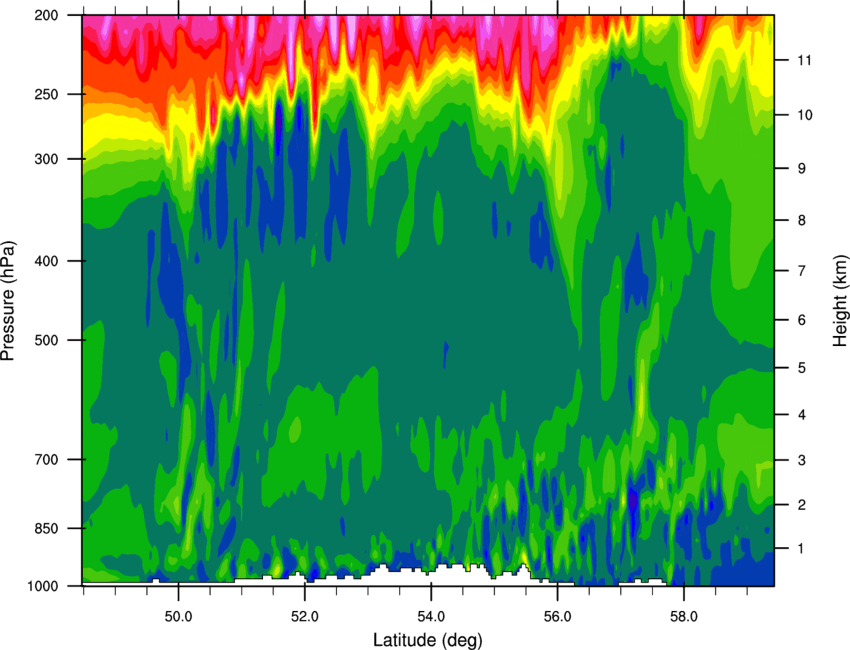
Task: Click the 7 km height label
Action: pos(802,271)
